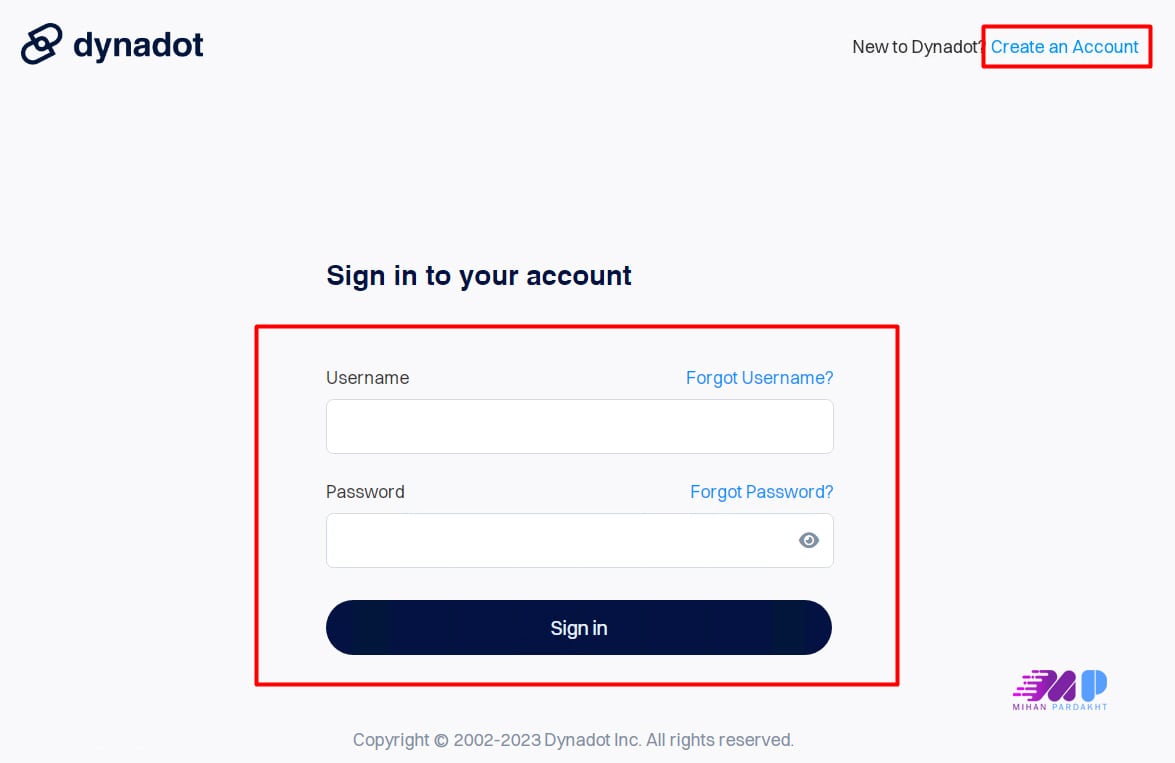1175x763 pixels.
Task: Focus the Username input field
Action: click(579, 427)
